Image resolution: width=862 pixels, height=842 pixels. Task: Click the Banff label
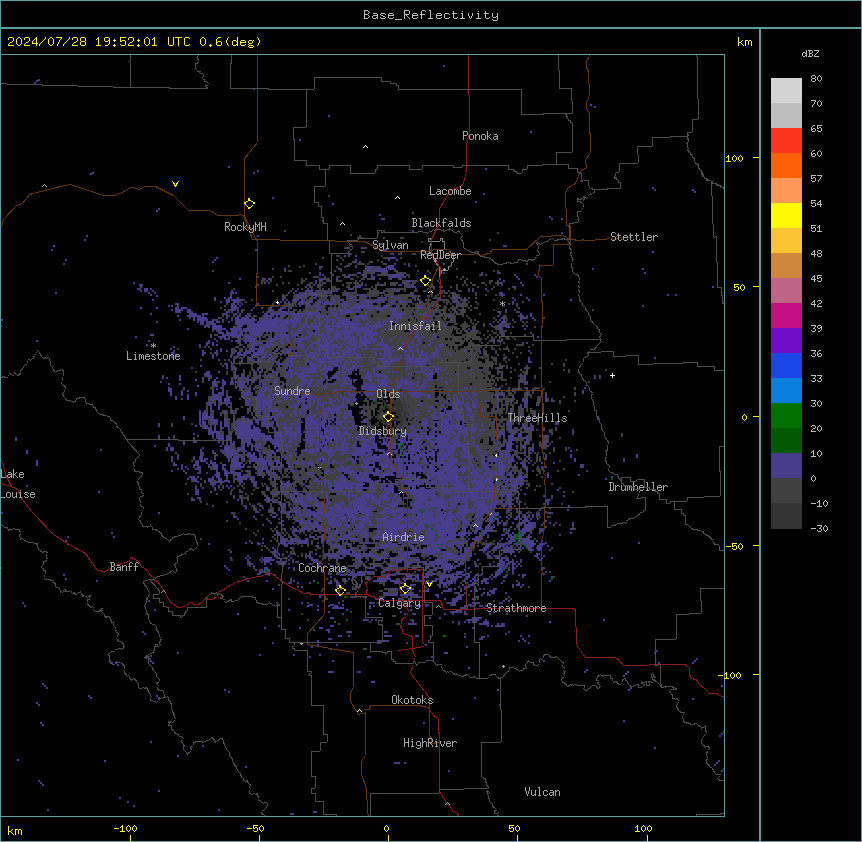click(x=124, y=567)
